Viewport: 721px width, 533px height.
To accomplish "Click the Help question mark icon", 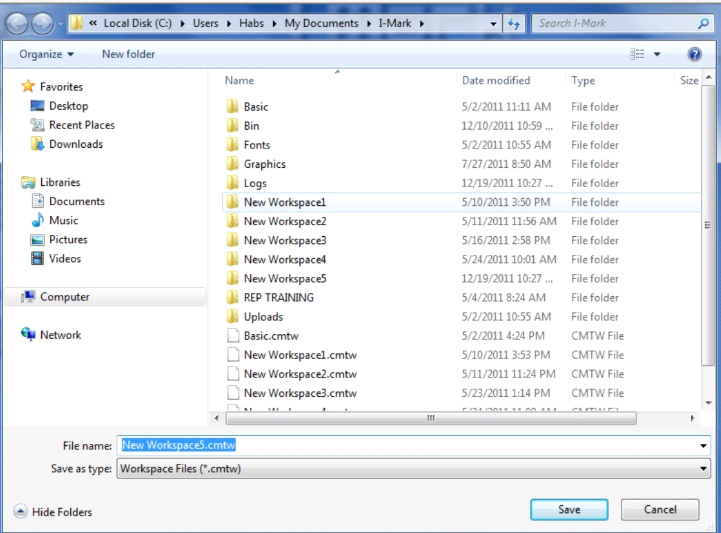I will point(694,54).
